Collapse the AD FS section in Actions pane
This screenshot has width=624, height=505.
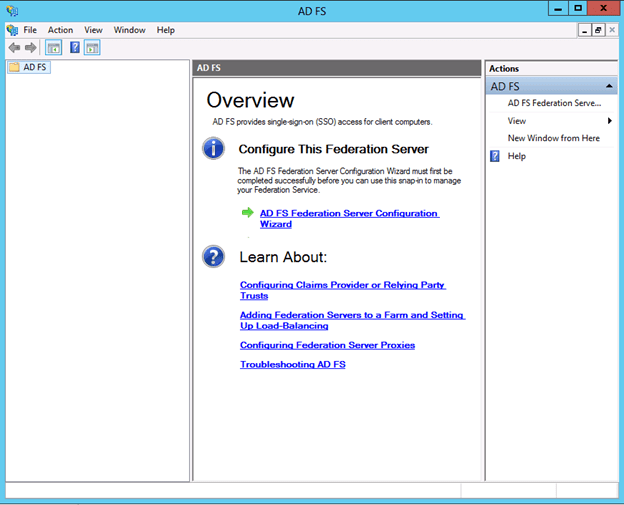pos(609,86)
